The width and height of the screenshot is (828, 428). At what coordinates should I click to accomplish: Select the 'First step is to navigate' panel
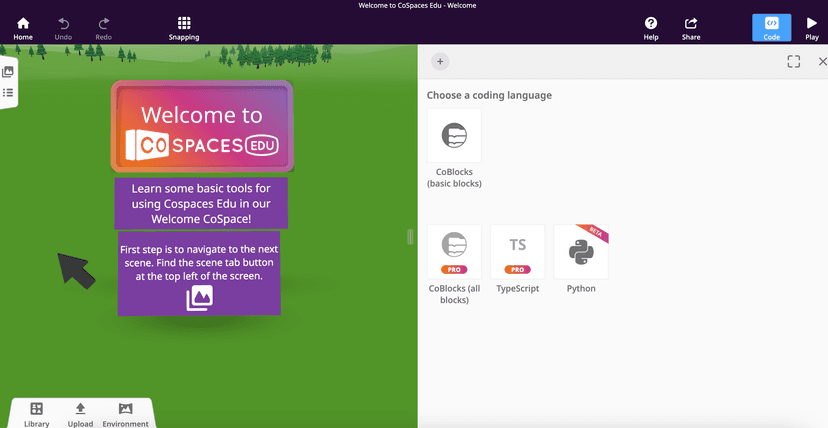click(x=199, y=274)
